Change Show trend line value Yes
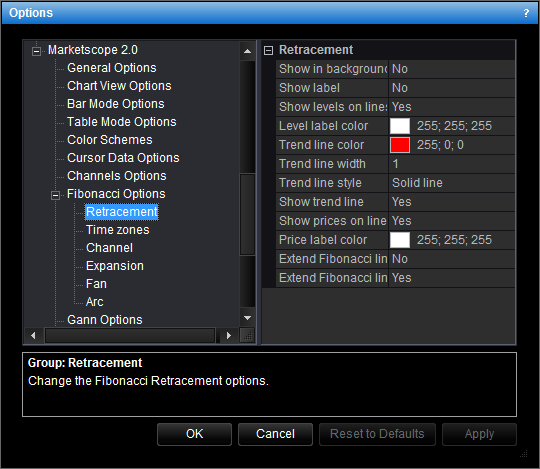The width and height of the screenshot is (540, 469). [452, 202]
